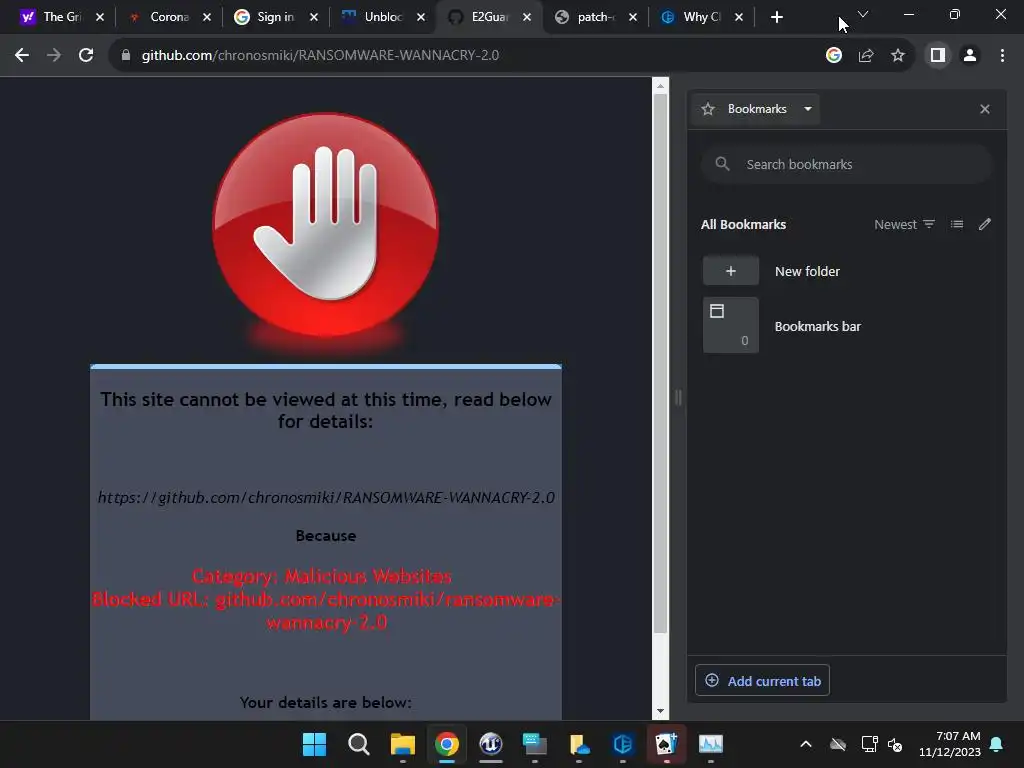Click the page vertical scrollbar thumb
The height and width of the screenshot is (768, 1024).
coord(660,363)
